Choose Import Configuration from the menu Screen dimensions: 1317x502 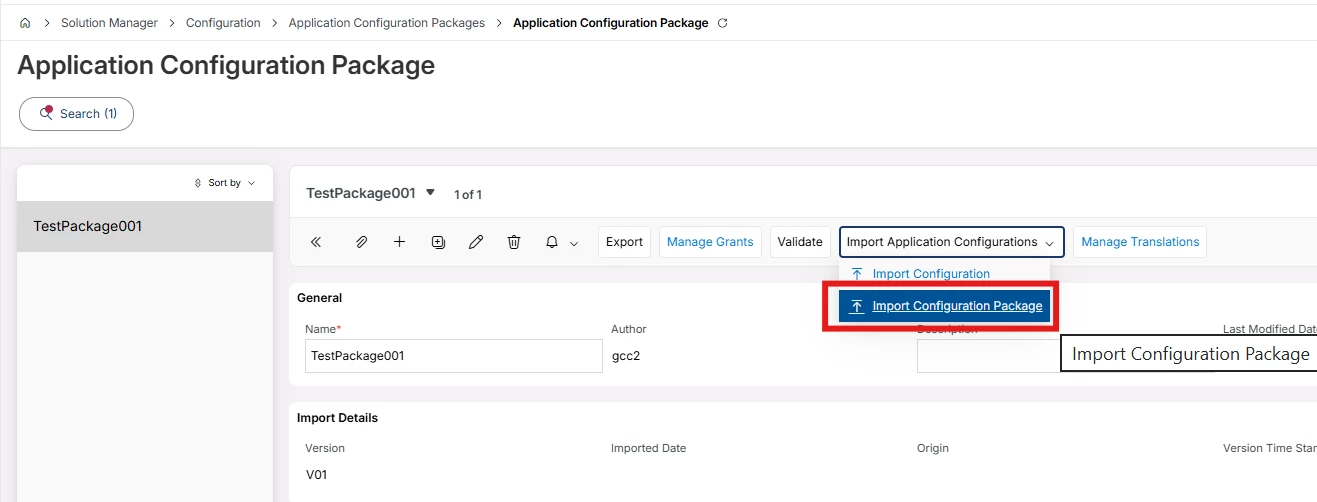[x=930, y=274]
